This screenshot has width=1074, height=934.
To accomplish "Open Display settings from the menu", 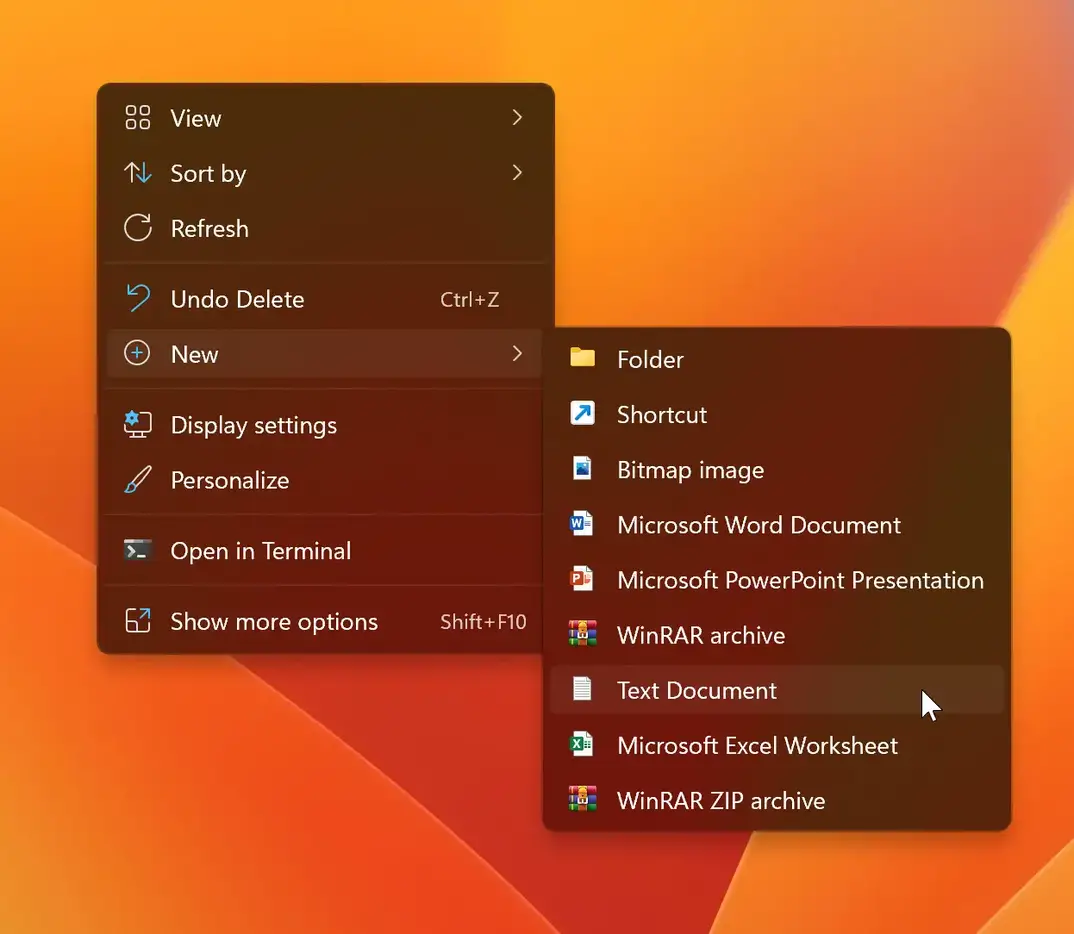I will (325, 425).
